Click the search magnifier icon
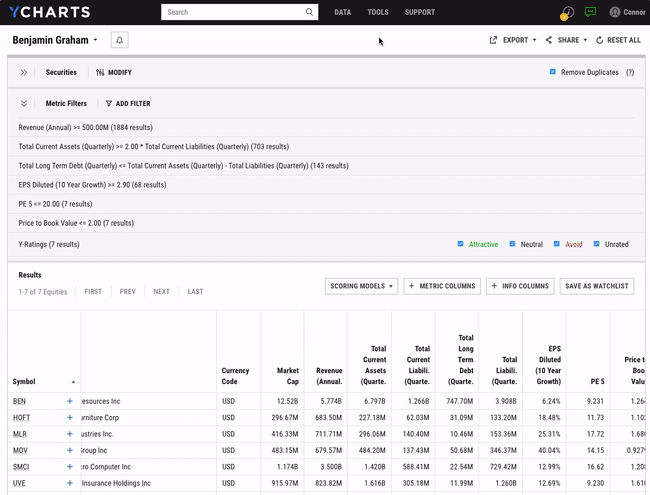650x495 pixels. pos(309,12)
